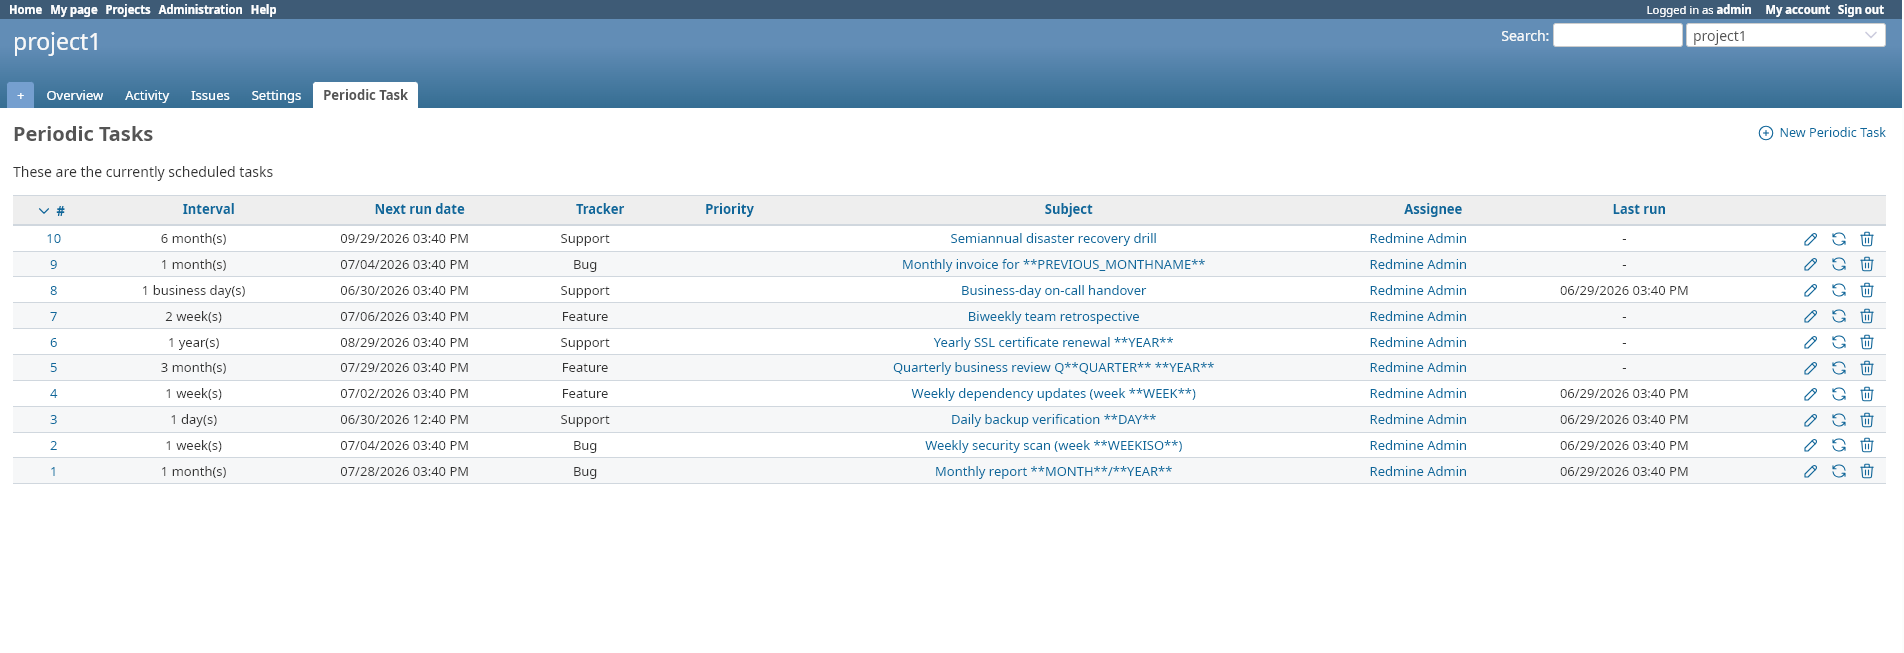Image resolution: width=1904 pixels, height=653 pixels.
Task: Delete the Biweekly team retrospective task
Action: click(1866, 316)
